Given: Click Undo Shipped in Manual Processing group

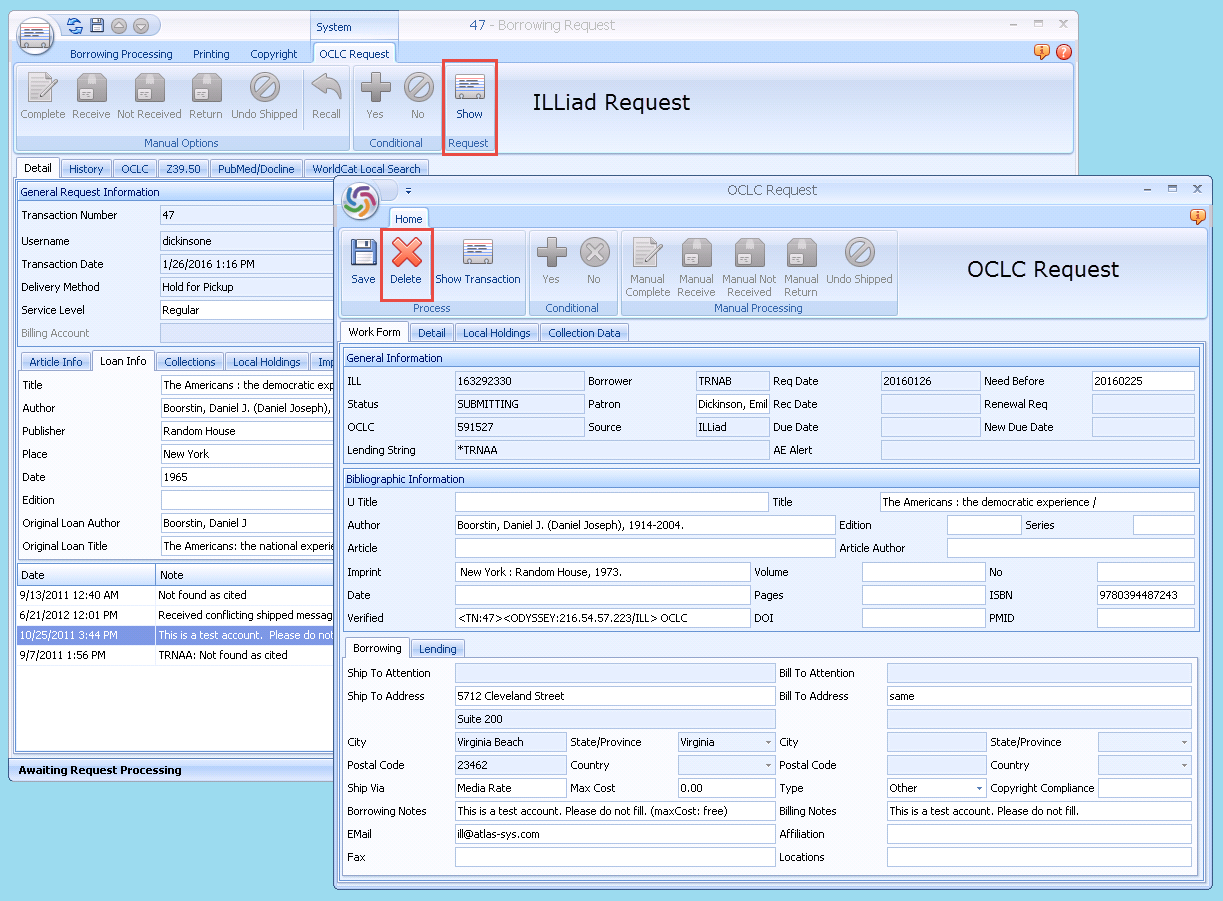Looking at the screenshot, I should click(x=859, y=263).
